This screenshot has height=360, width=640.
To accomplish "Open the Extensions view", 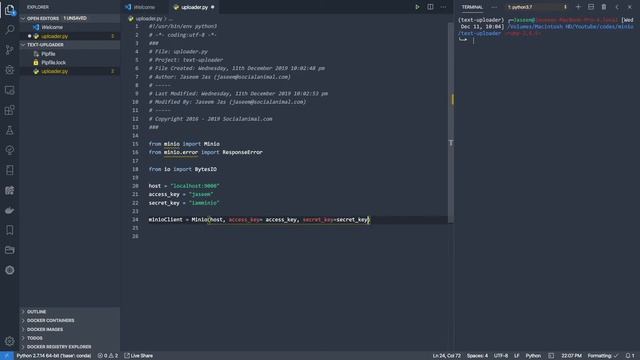I will 10,110.
